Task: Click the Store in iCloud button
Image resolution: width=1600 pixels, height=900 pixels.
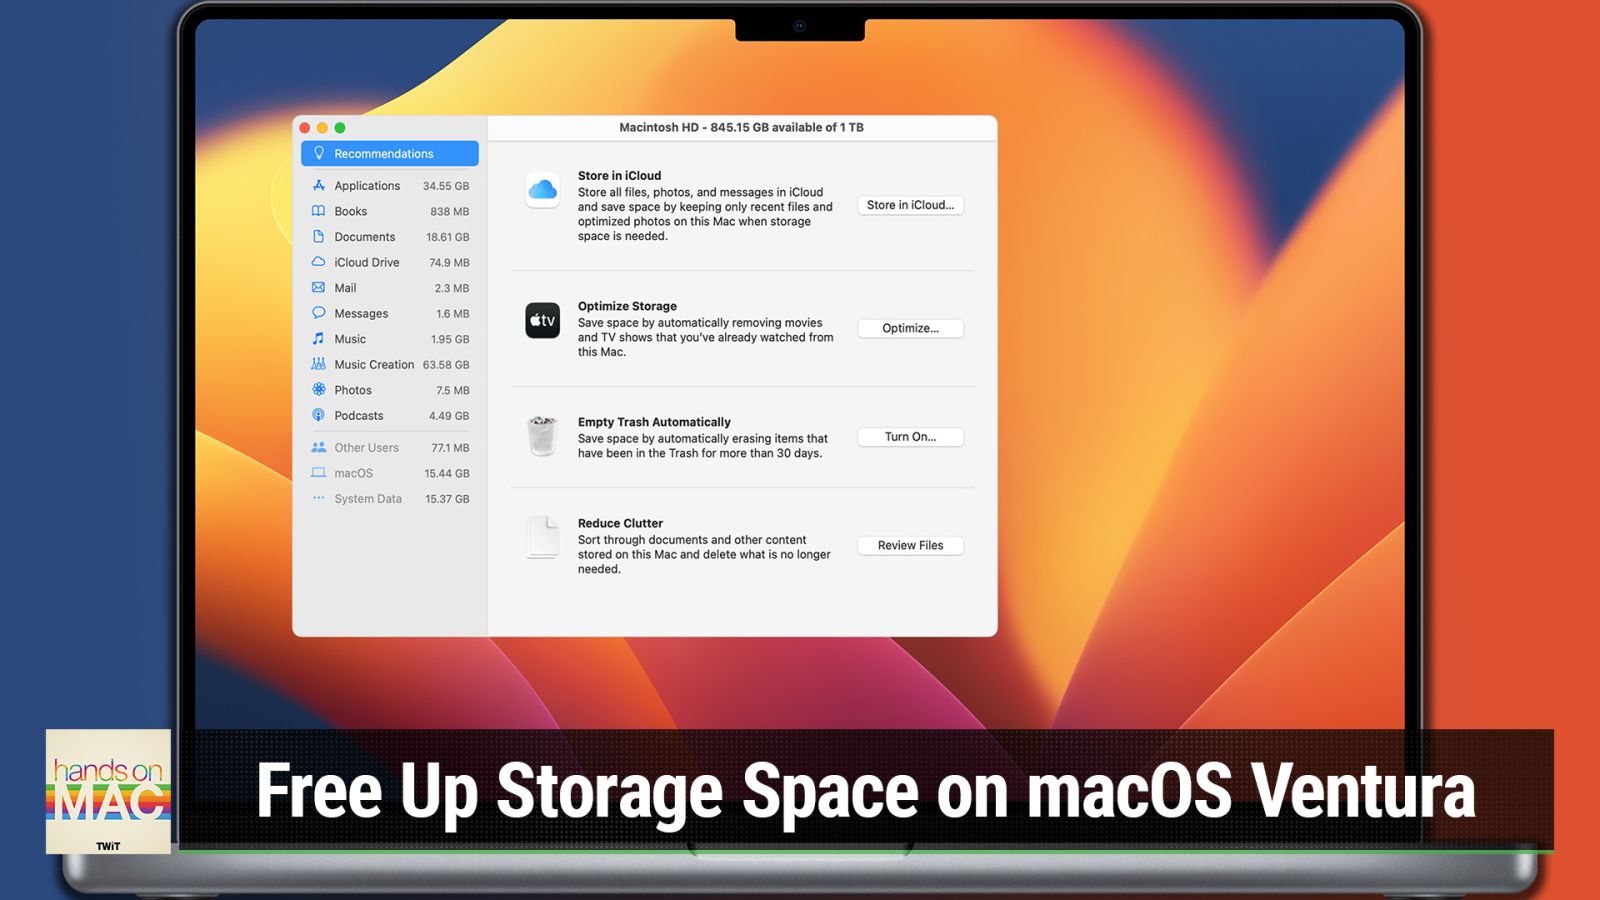Action: 910,205
